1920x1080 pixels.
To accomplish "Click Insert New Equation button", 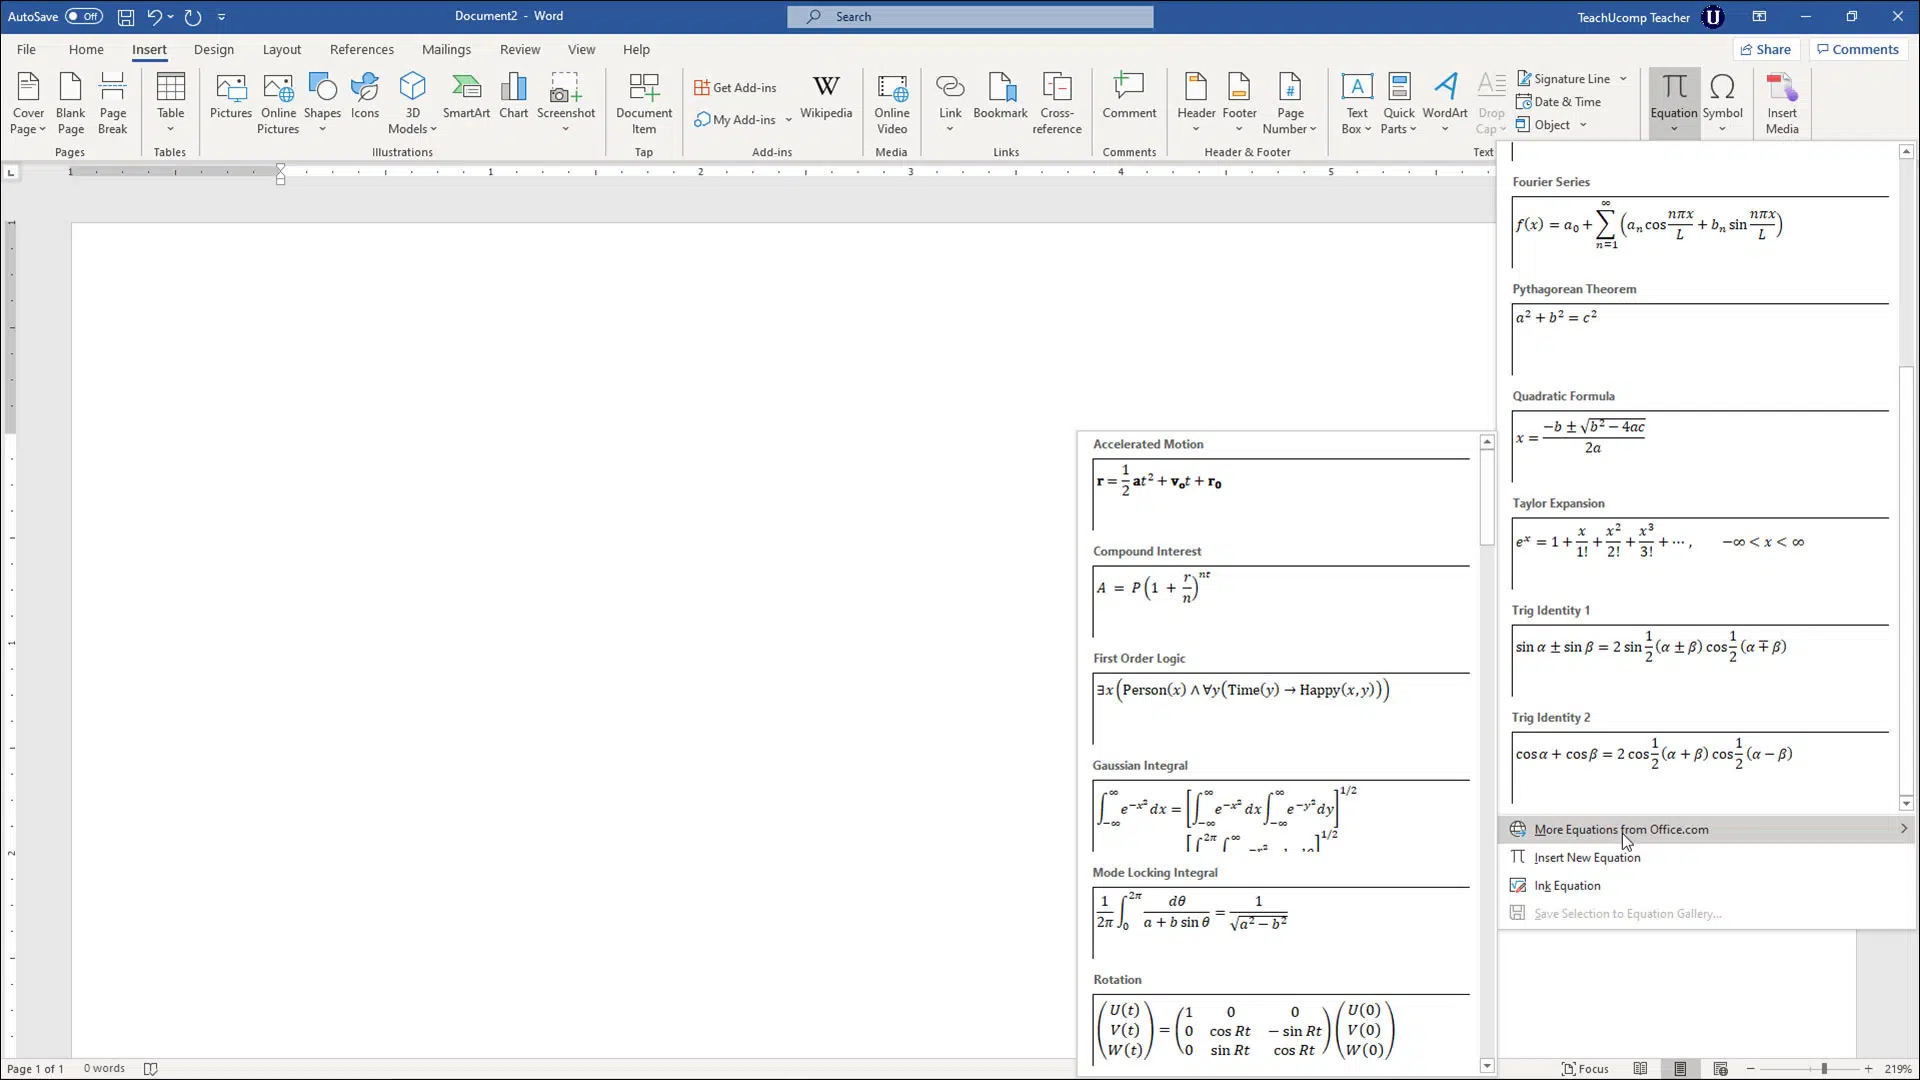I will click(1588, 857).
